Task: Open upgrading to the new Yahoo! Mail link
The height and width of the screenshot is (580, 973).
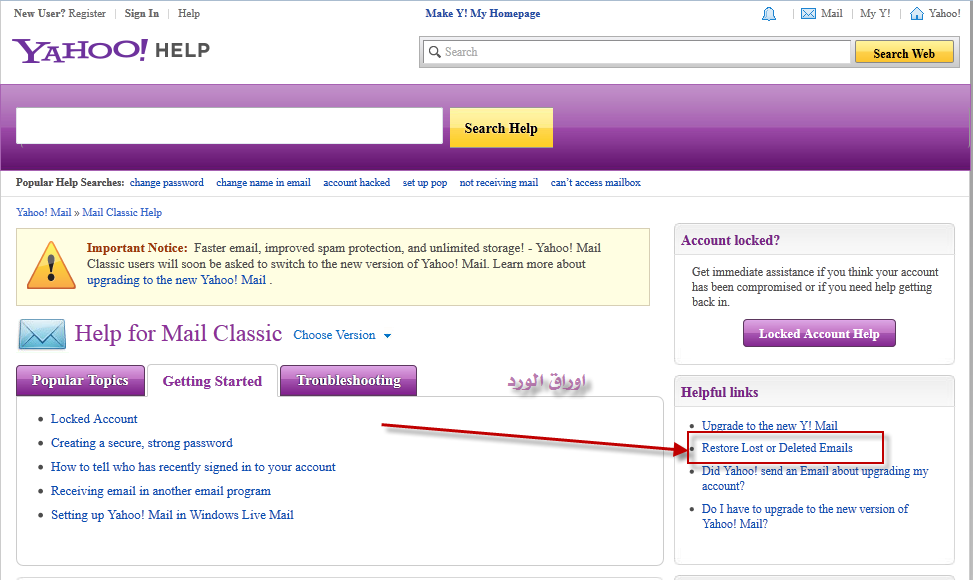Action: (176, 280)
